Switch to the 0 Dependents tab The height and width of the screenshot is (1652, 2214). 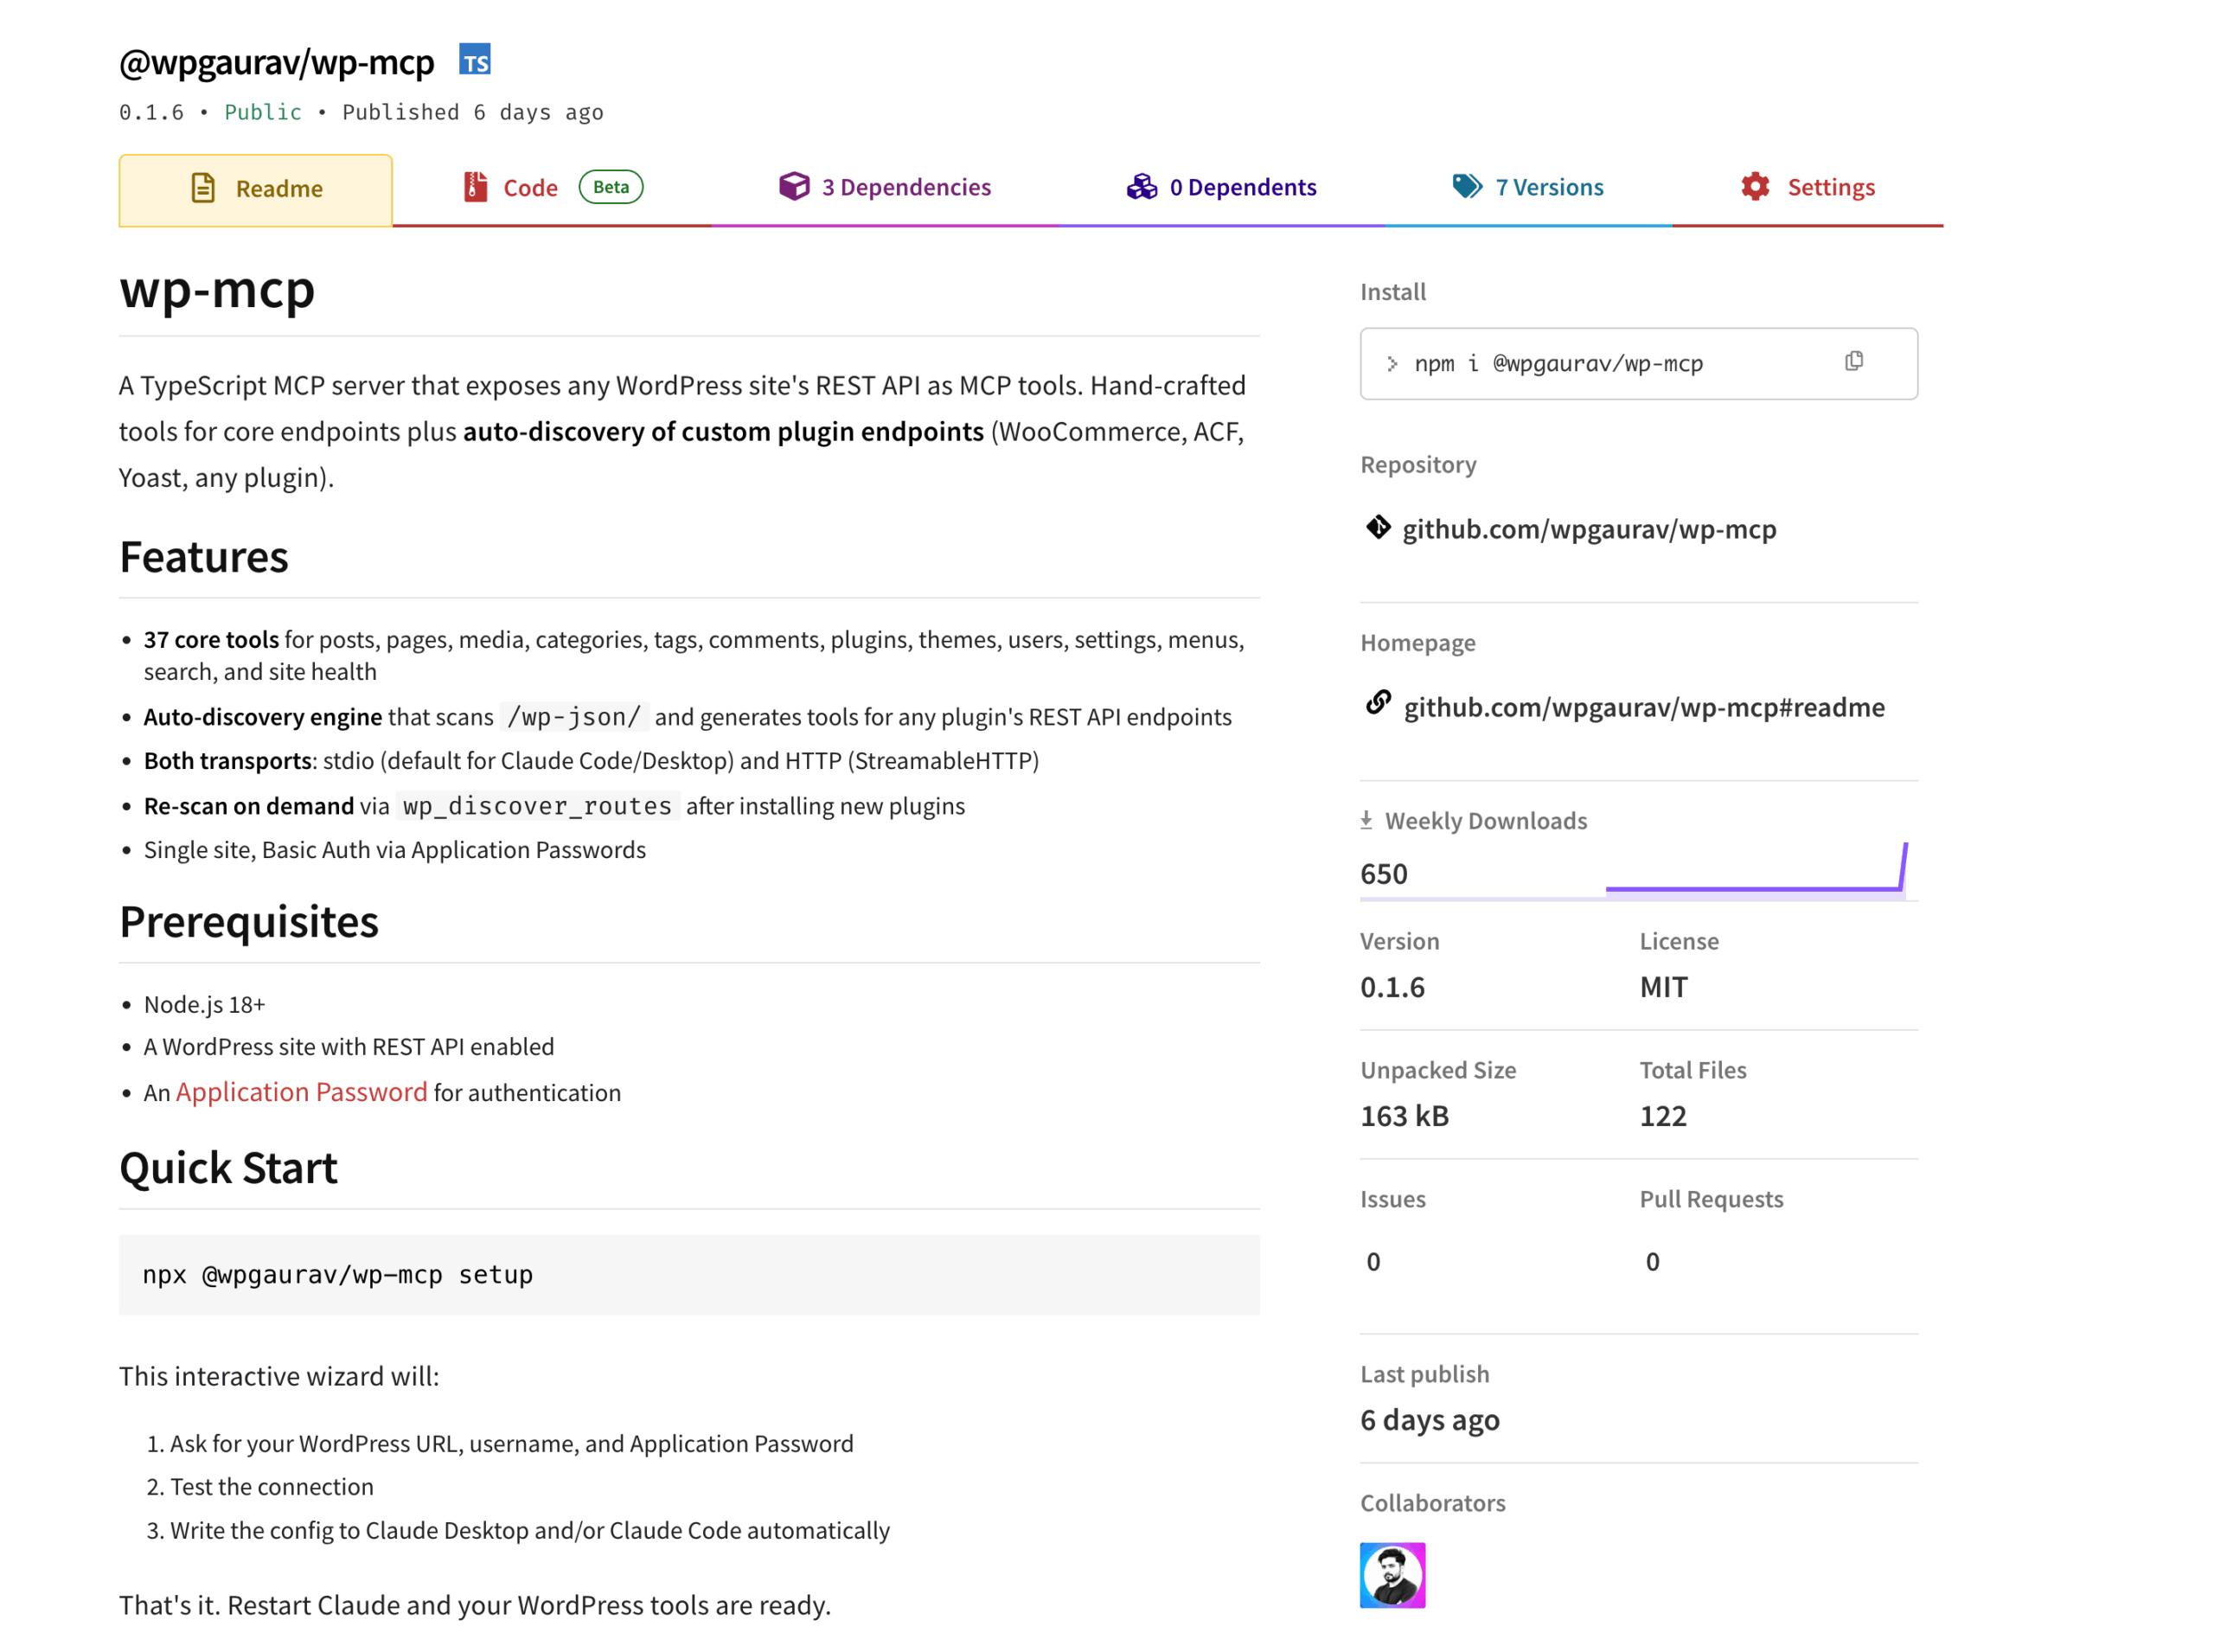1243,187
